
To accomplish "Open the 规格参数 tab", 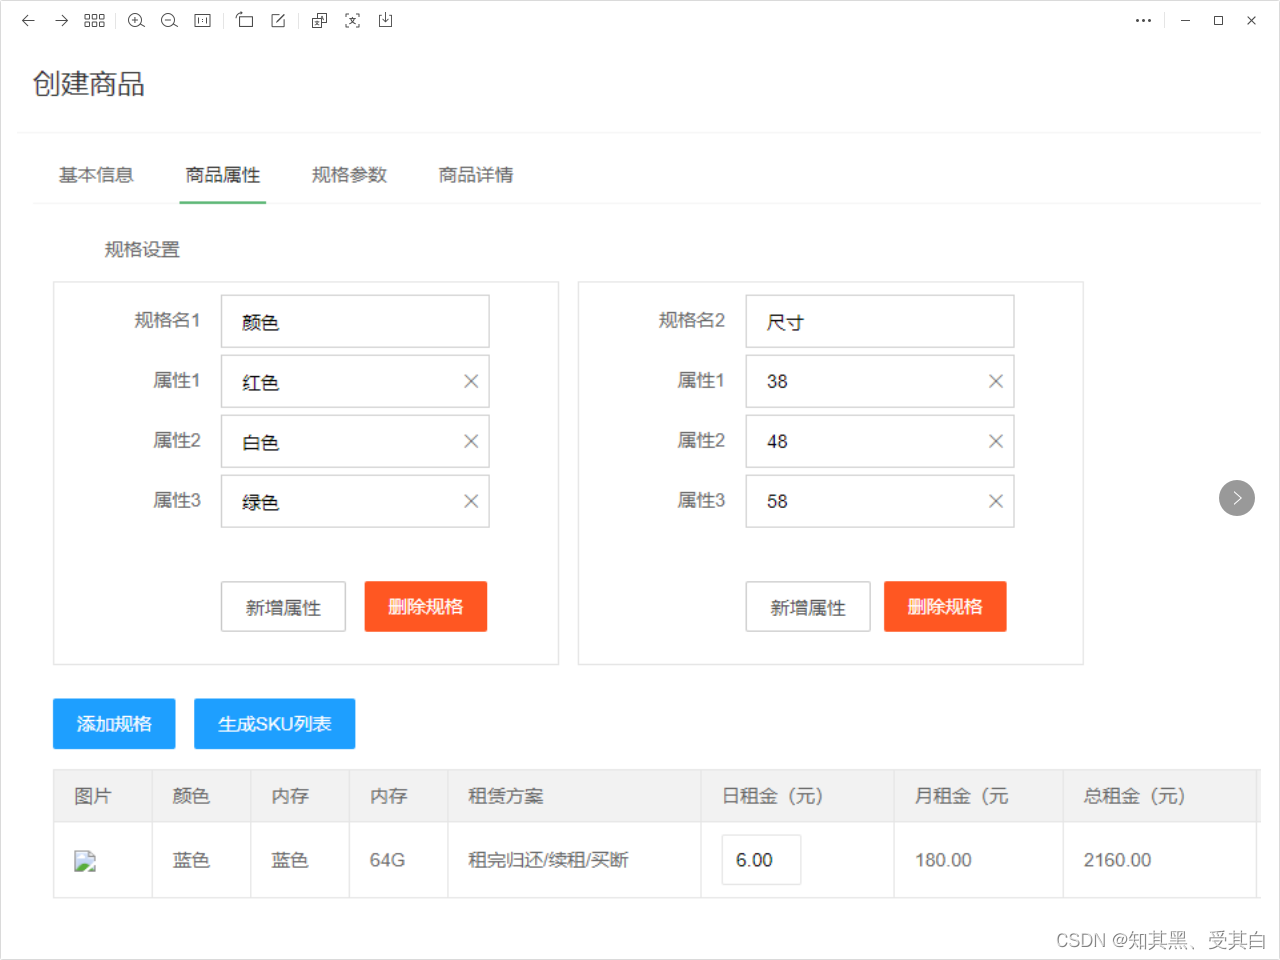I will point(349,175).
